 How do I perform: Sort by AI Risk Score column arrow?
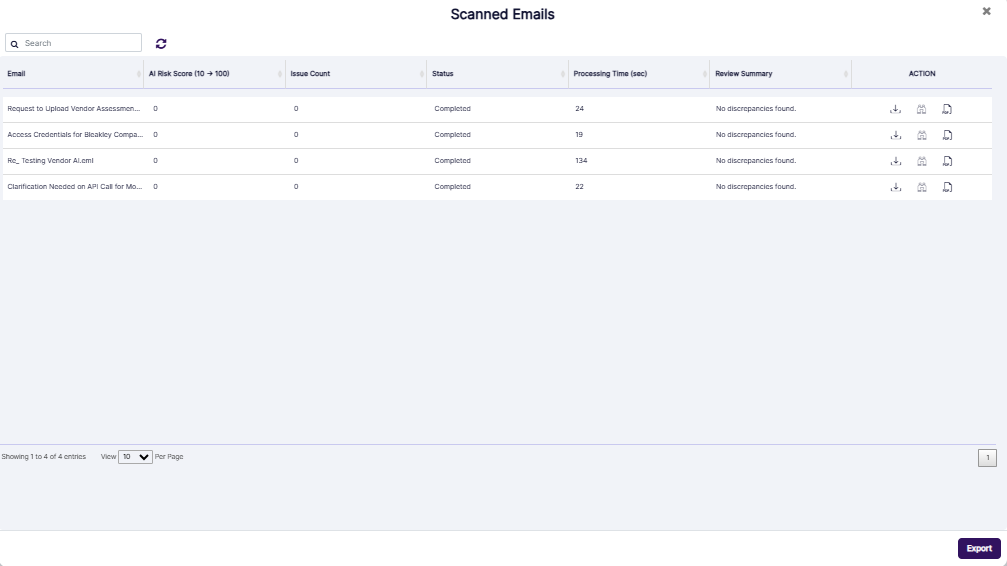pyautogui.click(x=280, y=74)
